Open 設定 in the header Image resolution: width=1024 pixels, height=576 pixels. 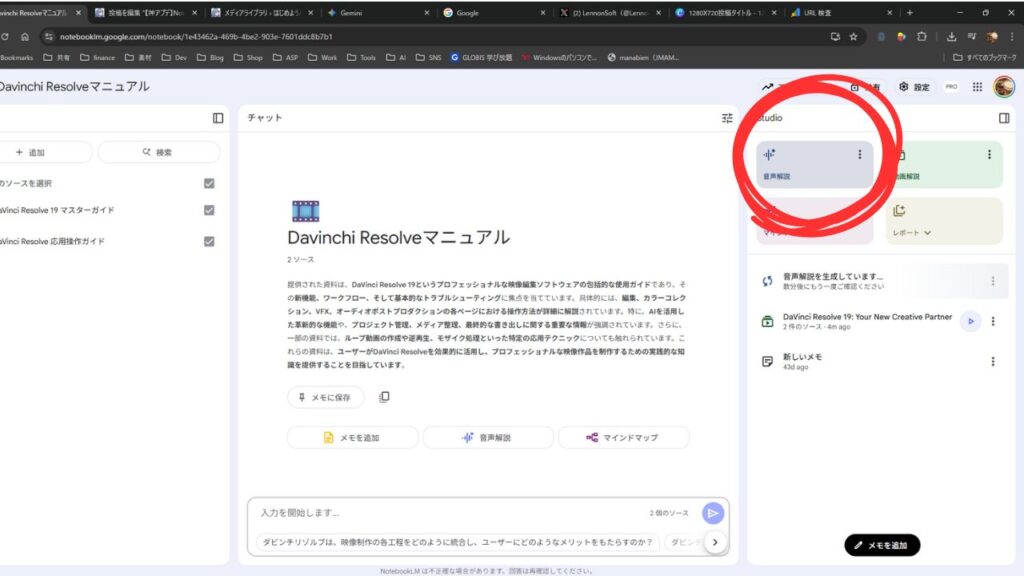(914, 87)
